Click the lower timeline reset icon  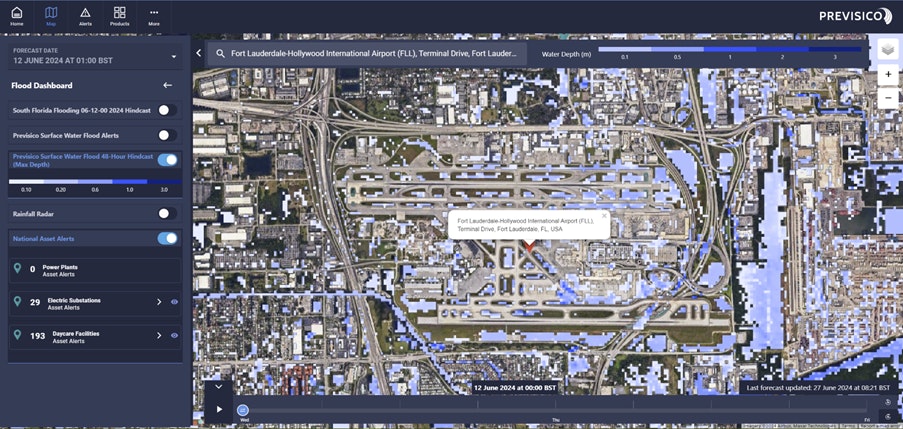(x=887, y=417)
